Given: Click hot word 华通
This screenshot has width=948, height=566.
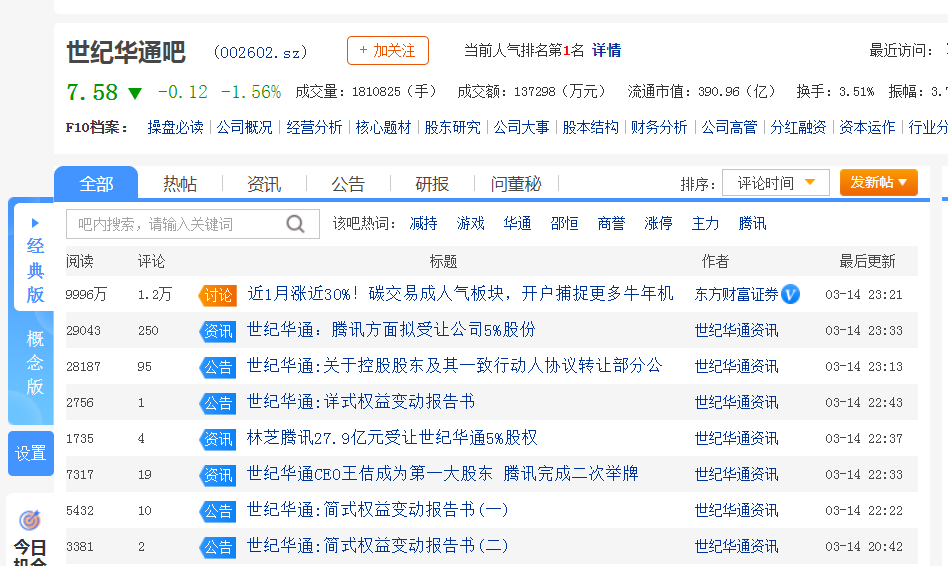Looking at the screenshot, I should pos(518,224).
